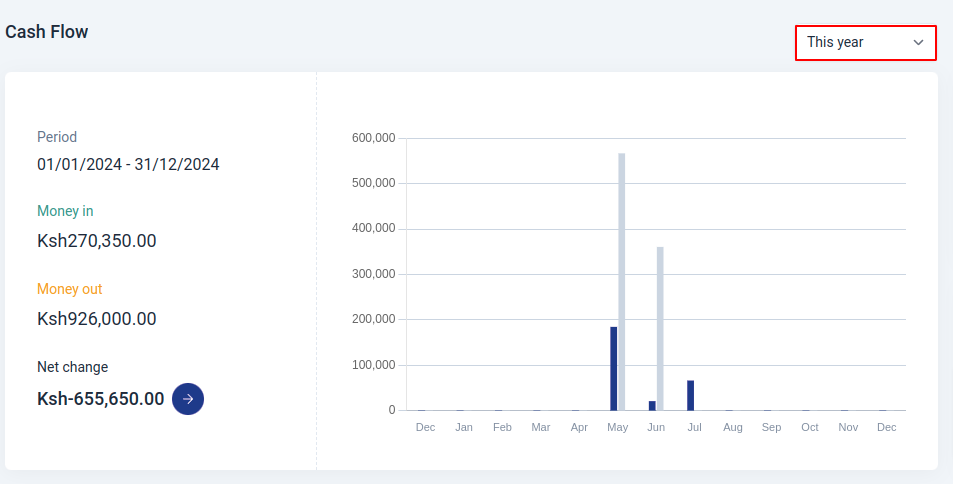Click the round arrow button beside Net change
Image resolution: width=953 pixels, height=484 pixels.
pos(188,398)
